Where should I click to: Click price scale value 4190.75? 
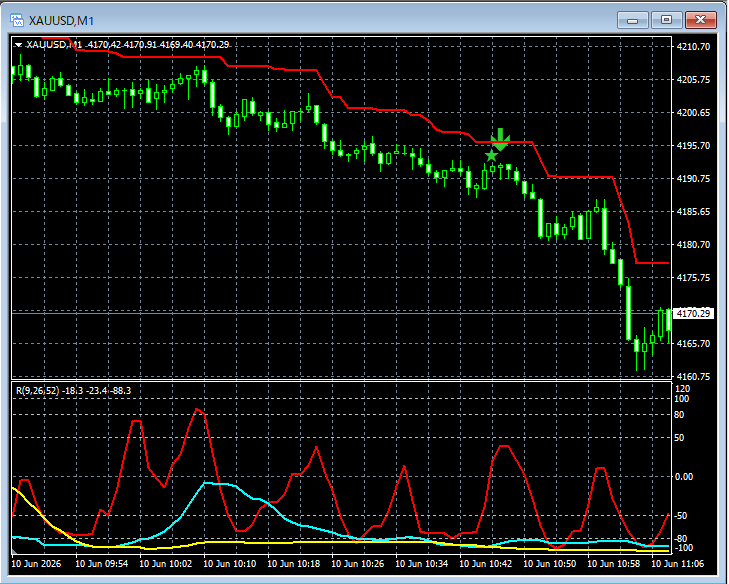pos(693,179)
